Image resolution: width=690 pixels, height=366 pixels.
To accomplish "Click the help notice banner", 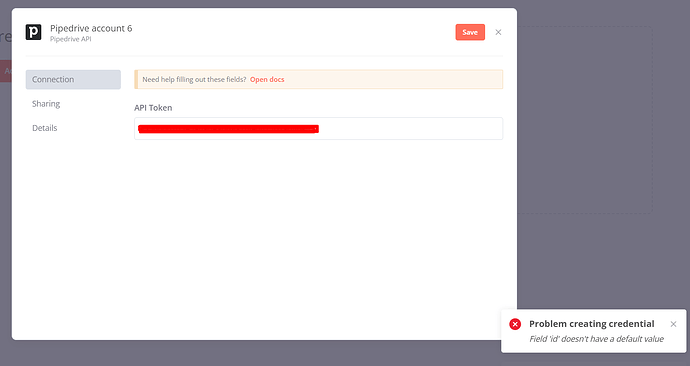I will (318, 80).
